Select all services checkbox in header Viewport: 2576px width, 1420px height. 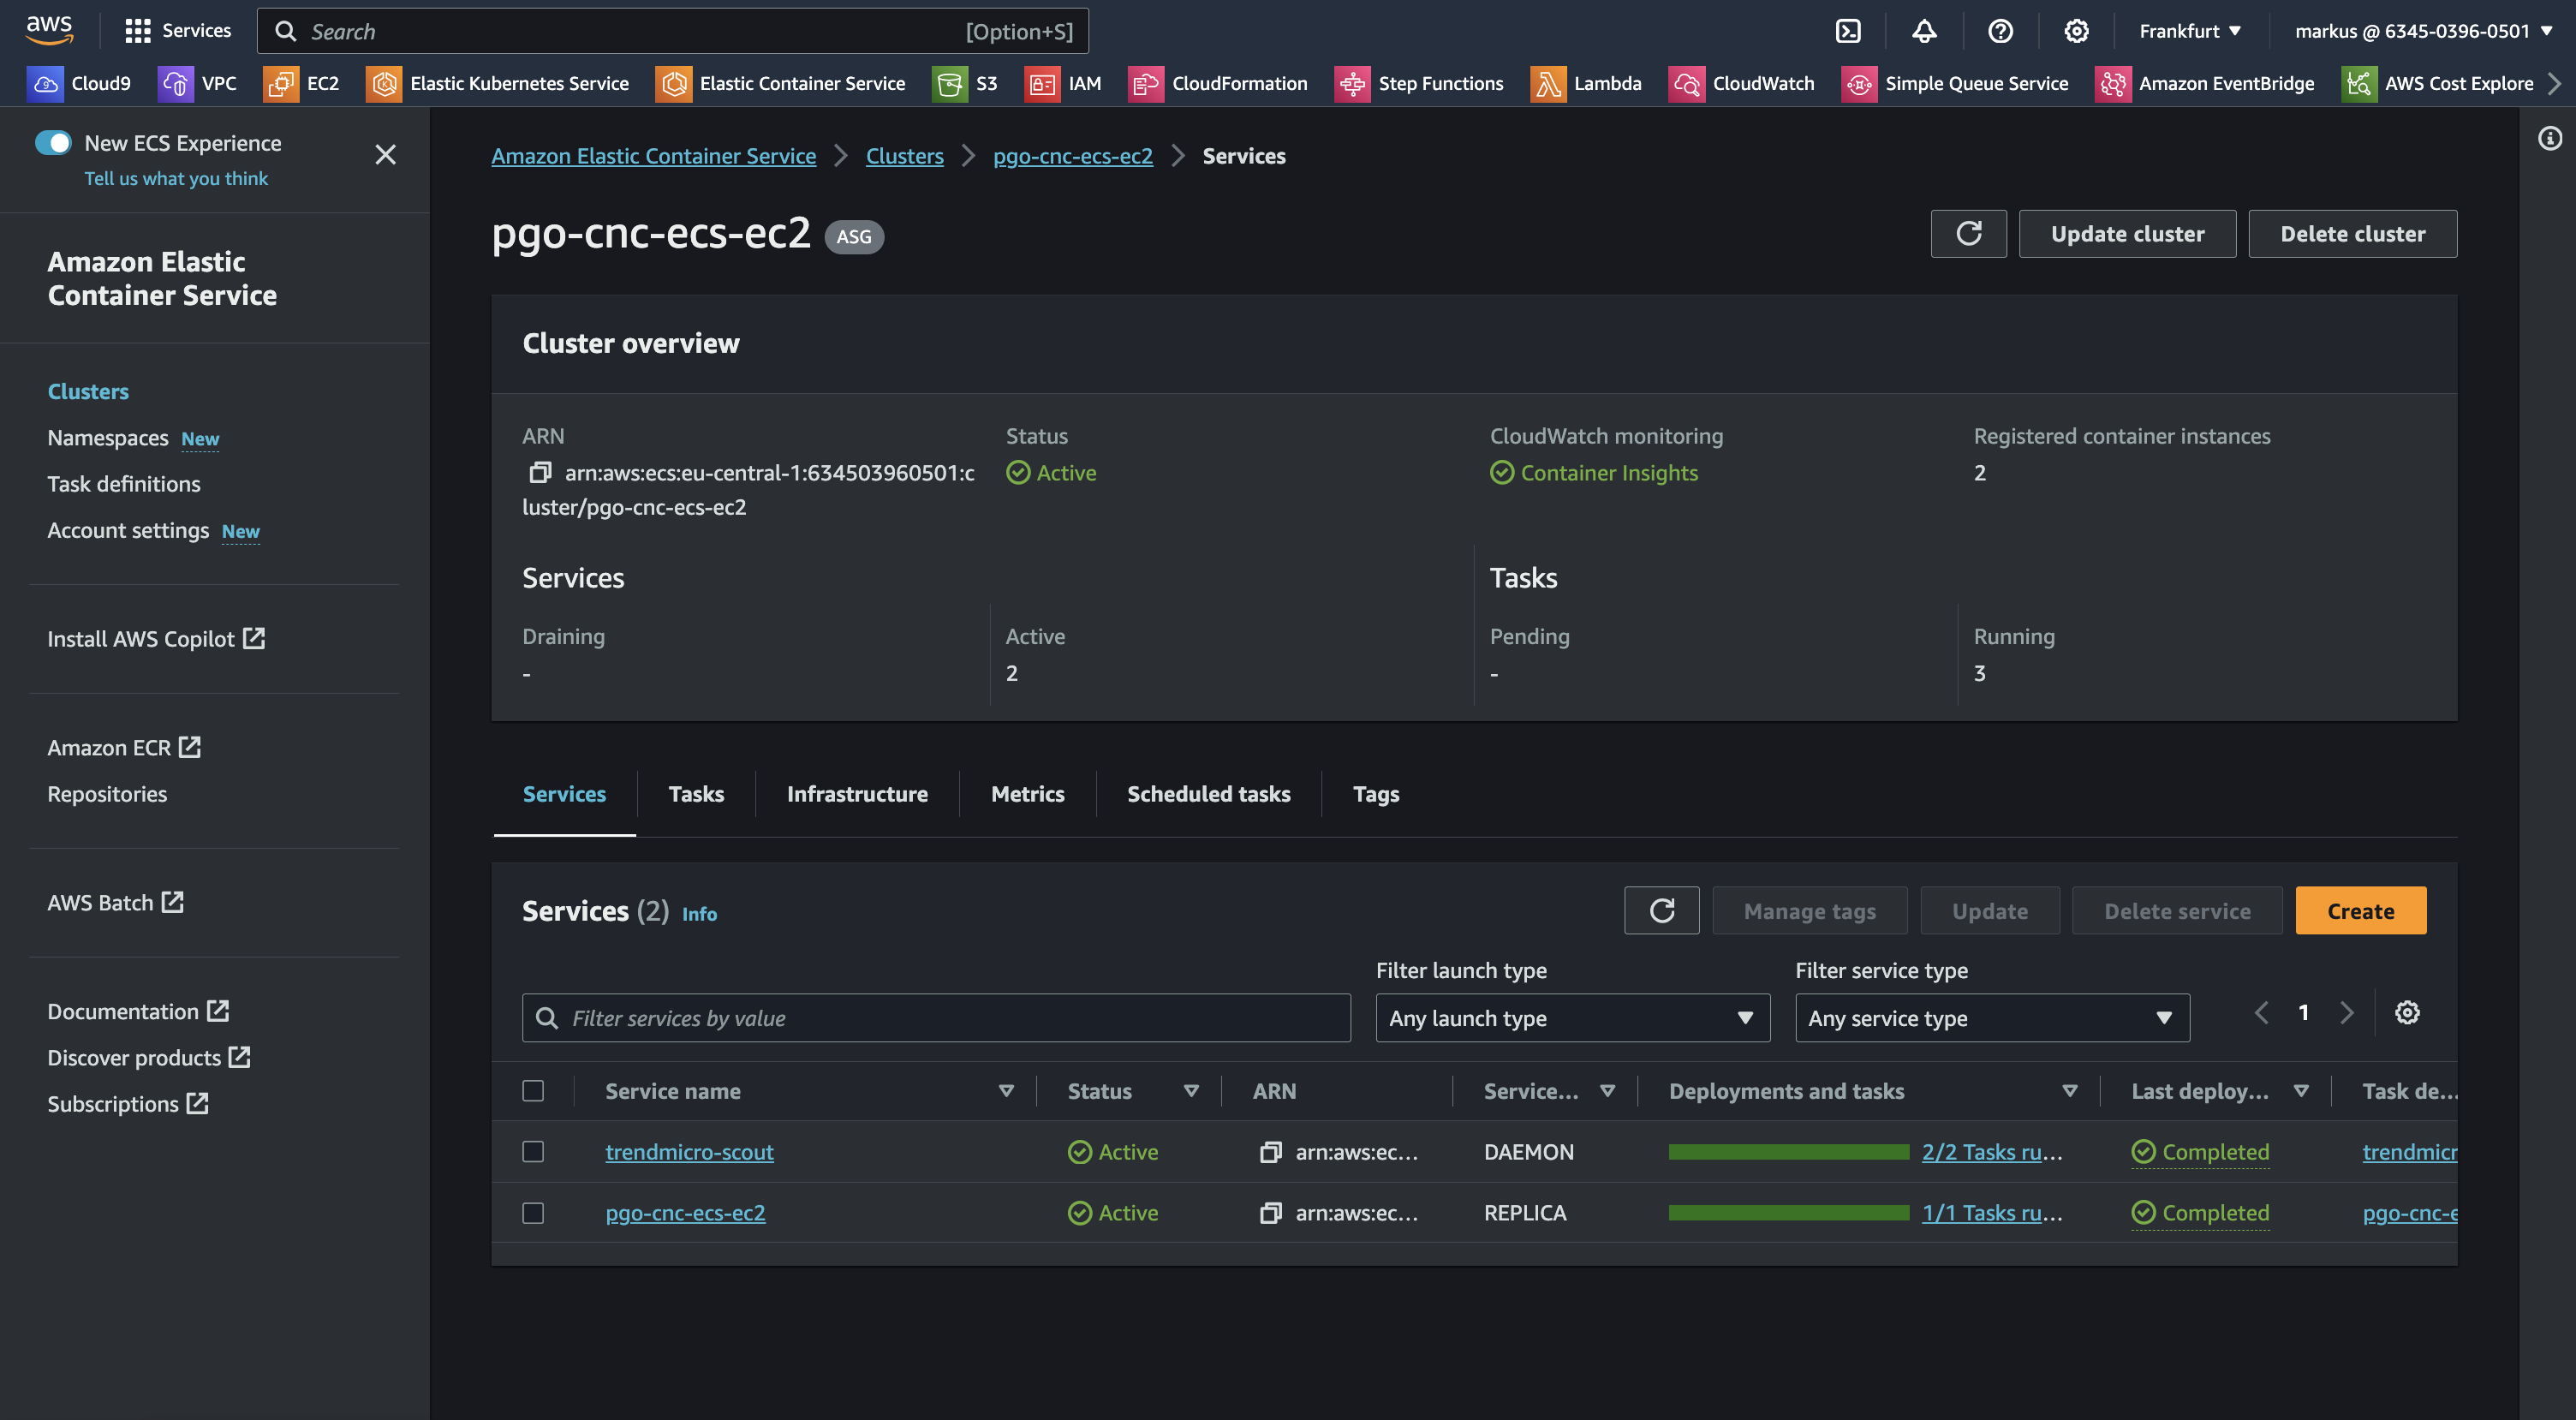[533, 1090]
